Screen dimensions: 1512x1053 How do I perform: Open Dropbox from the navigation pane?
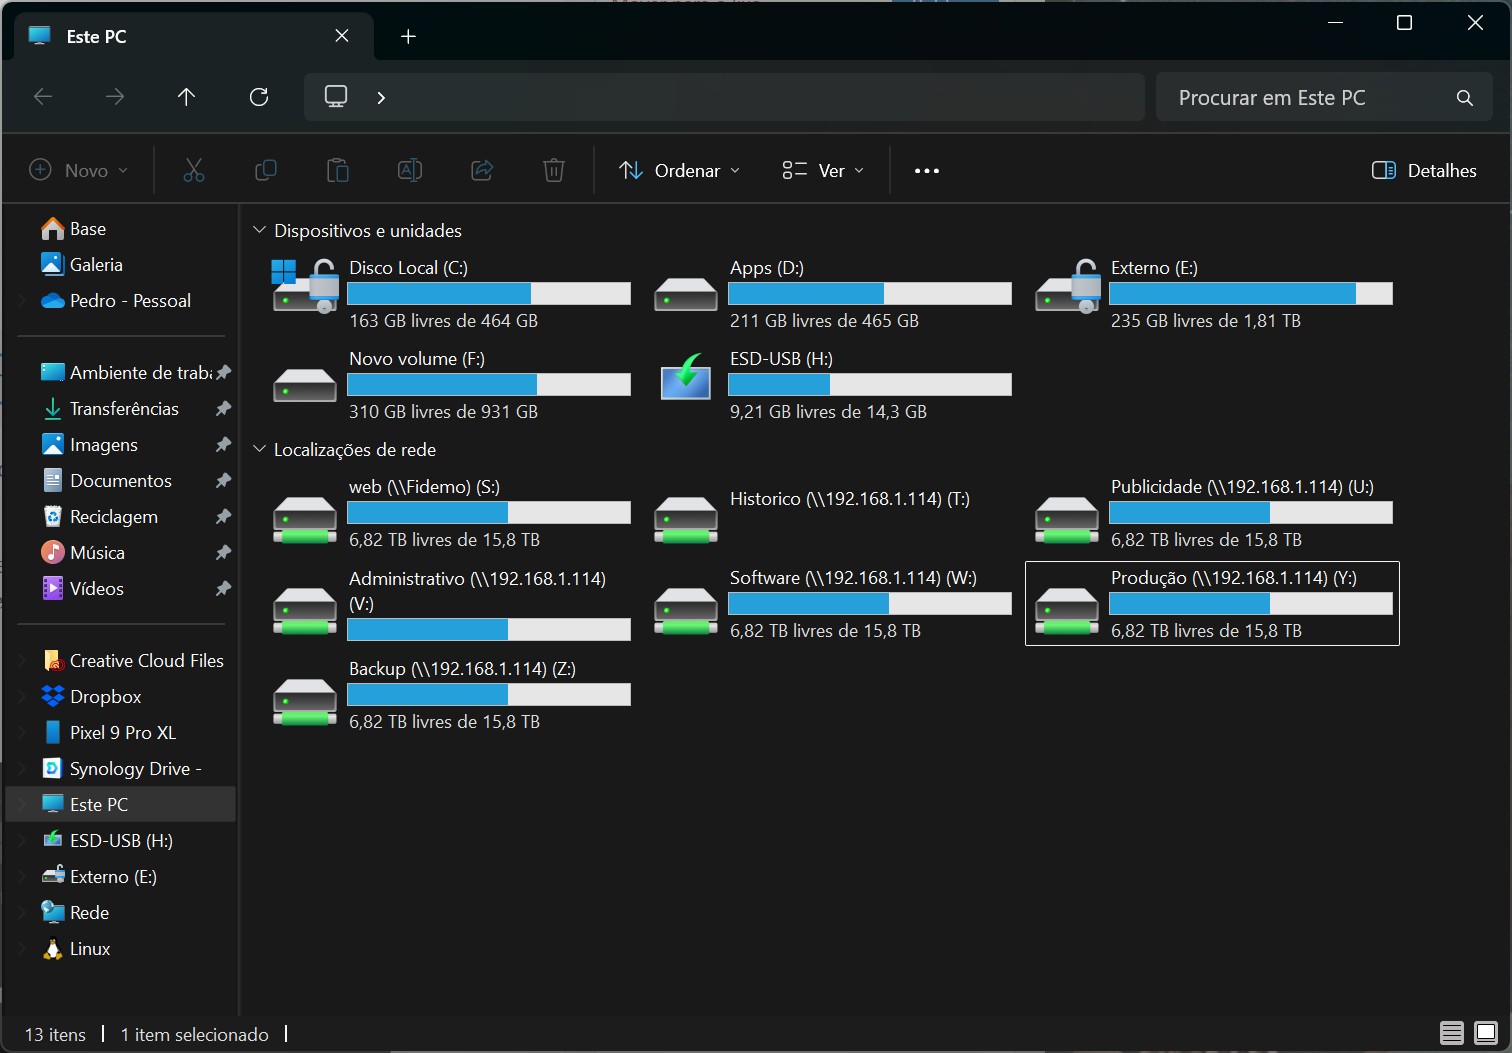pos(105,697)
